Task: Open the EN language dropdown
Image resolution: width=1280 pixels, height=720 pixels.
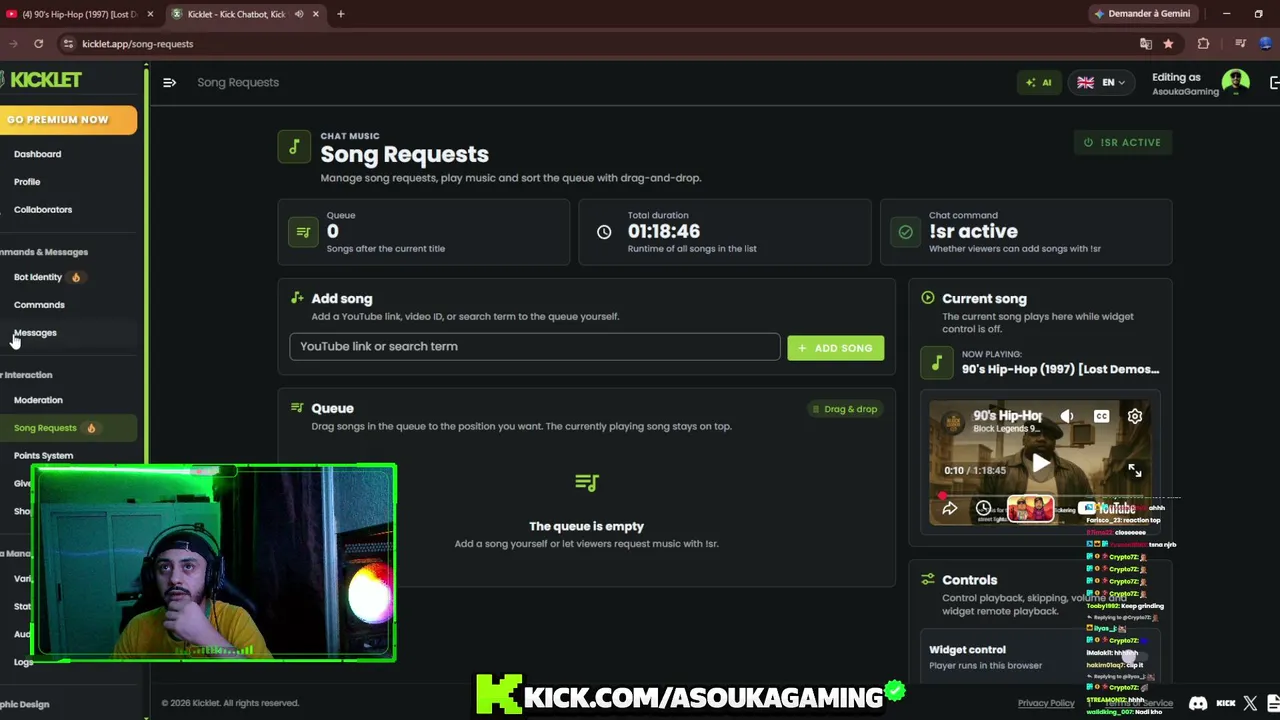Action: tap(1101, 82)
